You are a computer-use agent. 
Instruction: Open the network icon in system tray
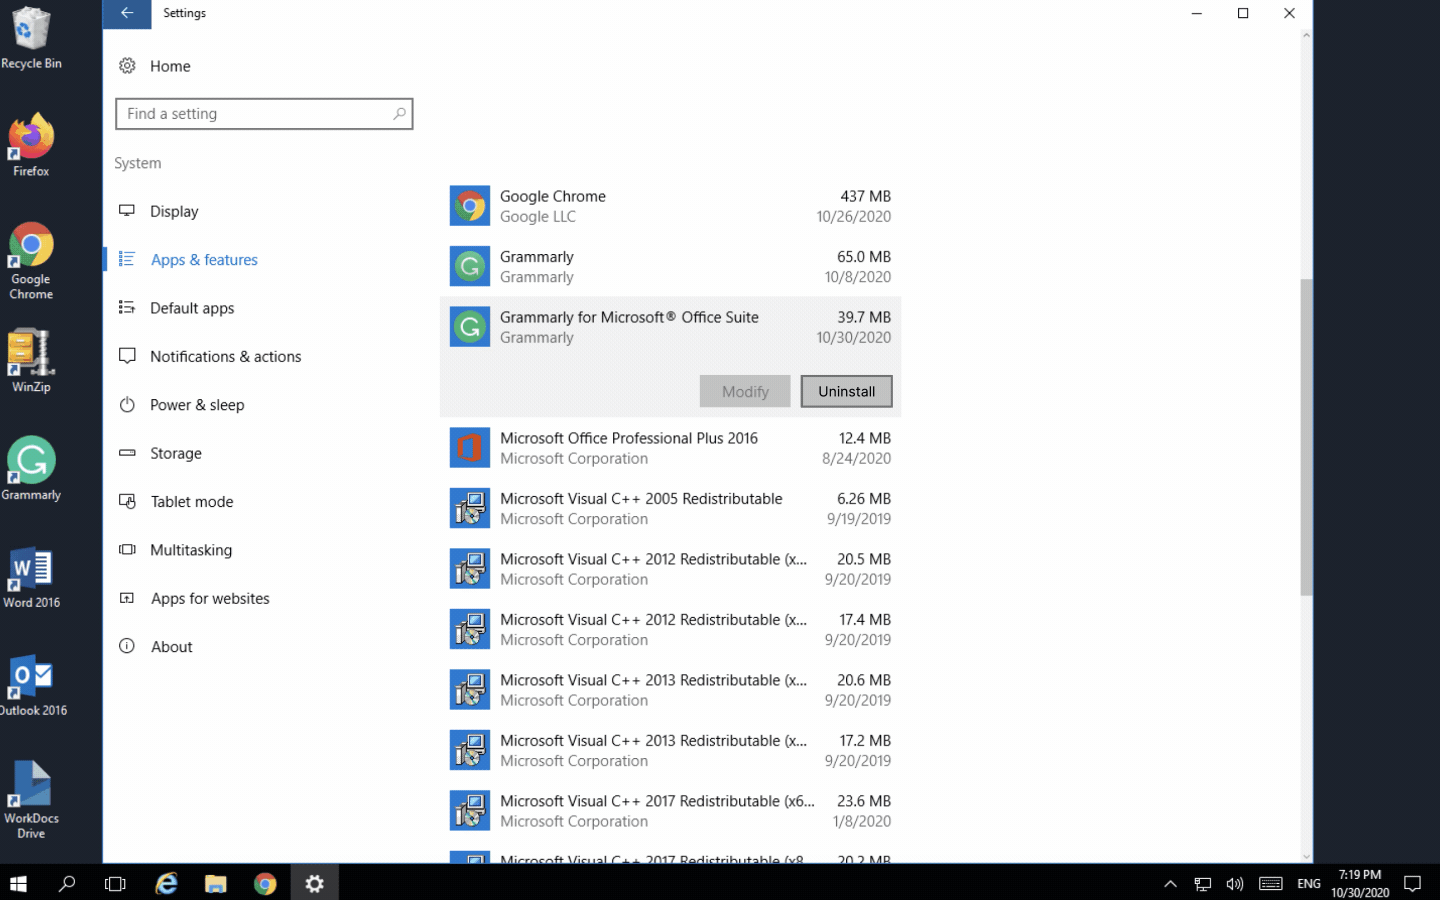pyautogui.click(x=1202, y=883)
